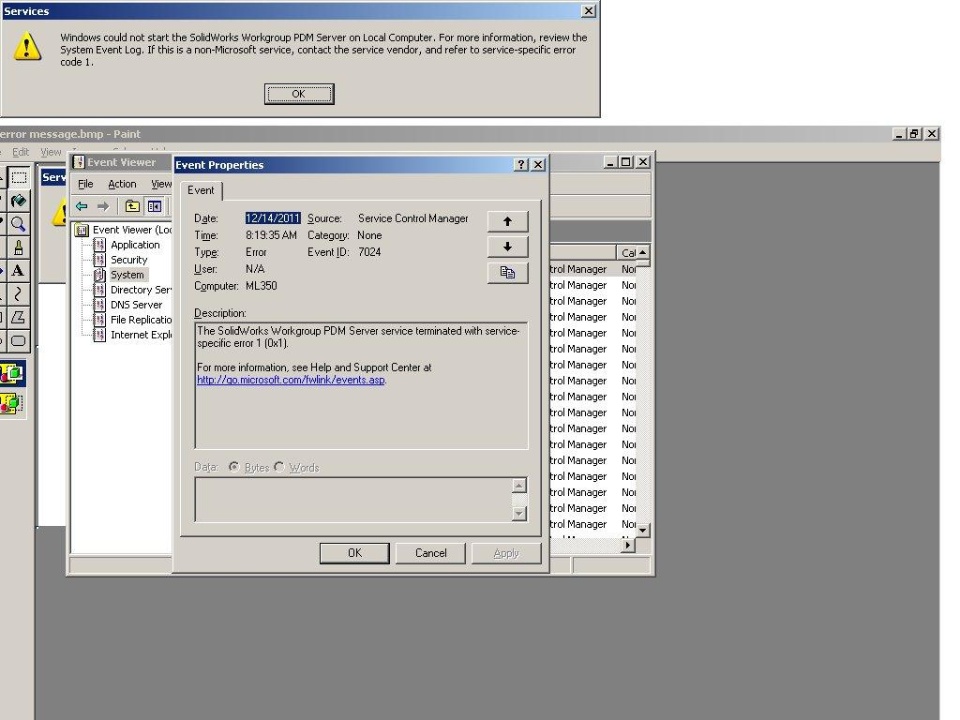The height and width of the screenshot is (720, 960).
Task: Go up one level in Event Viewer
Action: point(132,206)
